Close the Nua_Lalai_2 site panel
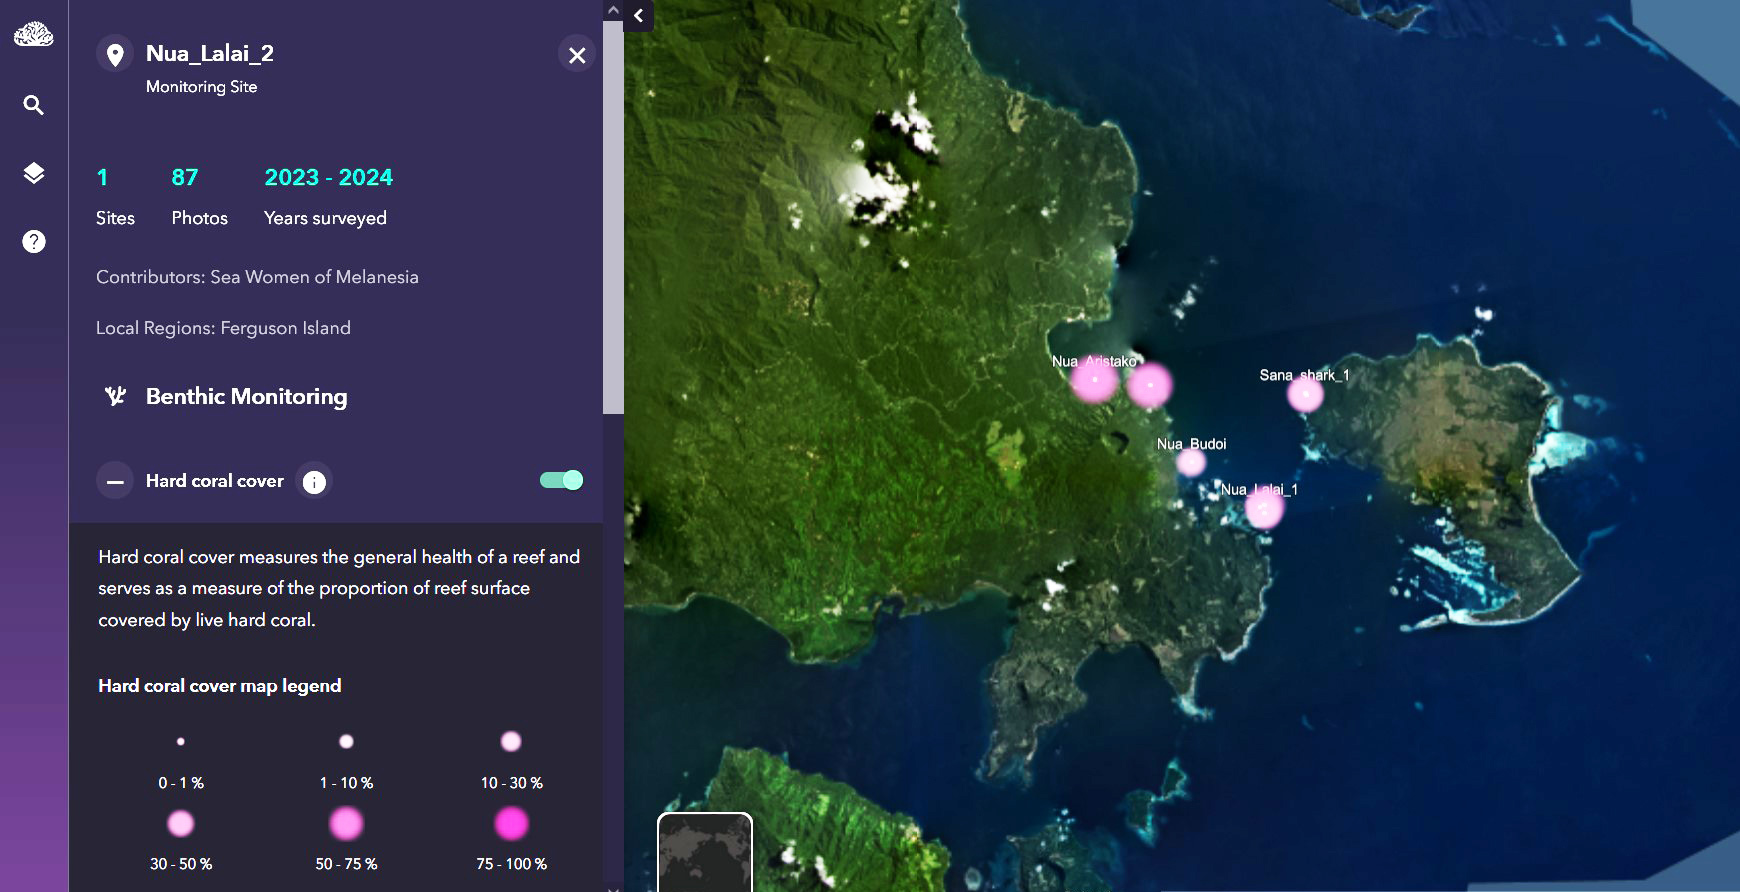Viewport: 1740px width, 892px height. click(577, 55)
